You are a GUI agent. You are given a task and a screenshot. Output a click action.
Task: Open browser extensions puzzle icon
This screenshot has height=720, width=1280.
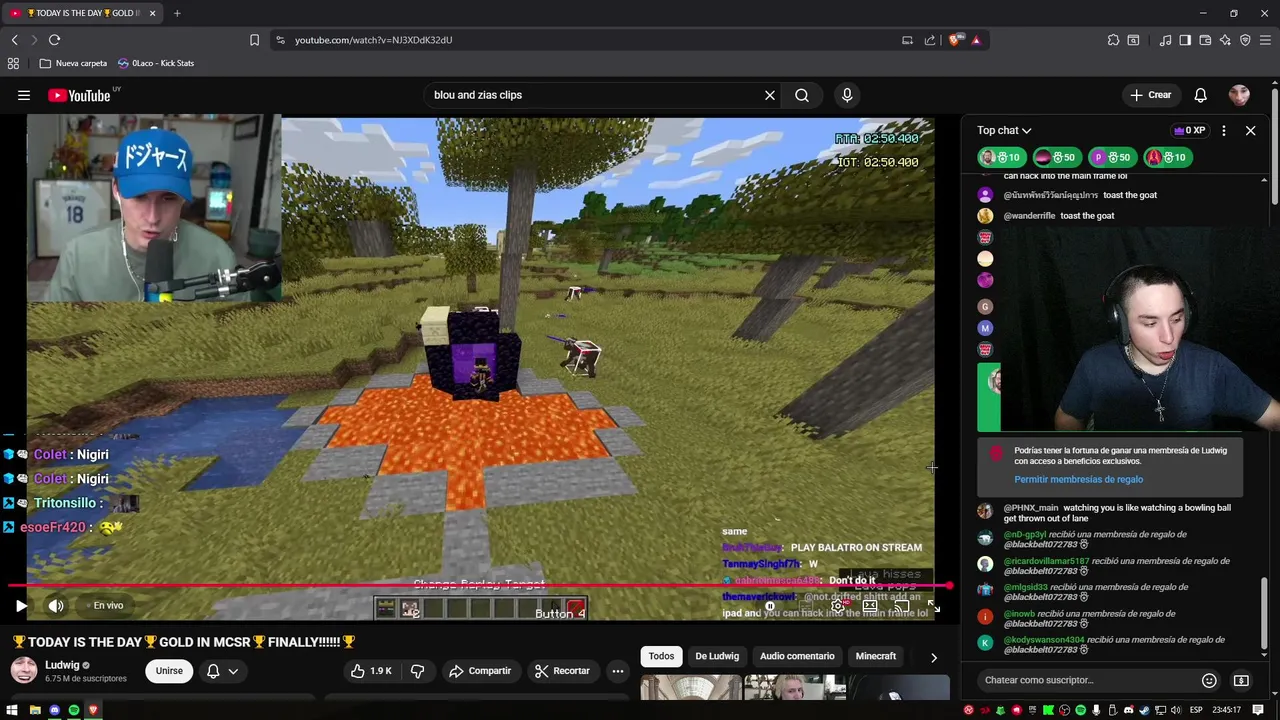click(x=1113, y=40)
